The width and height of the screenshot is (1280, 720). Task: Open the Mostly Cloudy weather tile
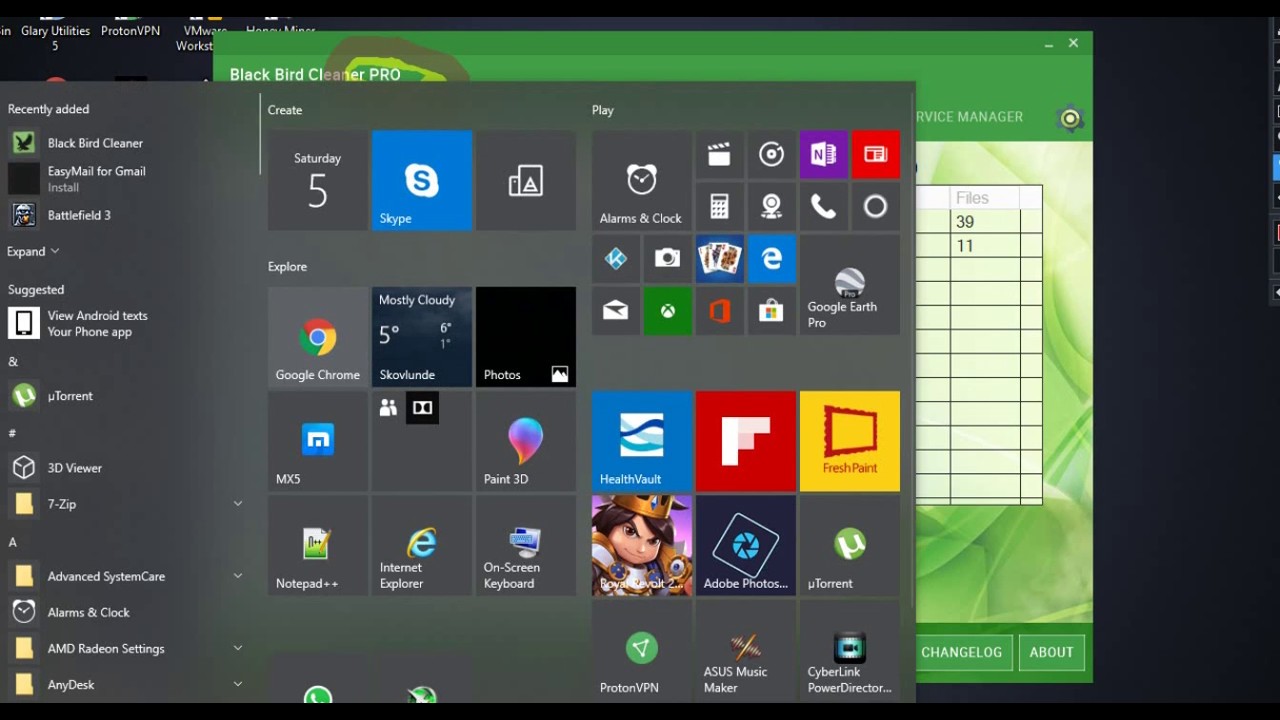421,337
